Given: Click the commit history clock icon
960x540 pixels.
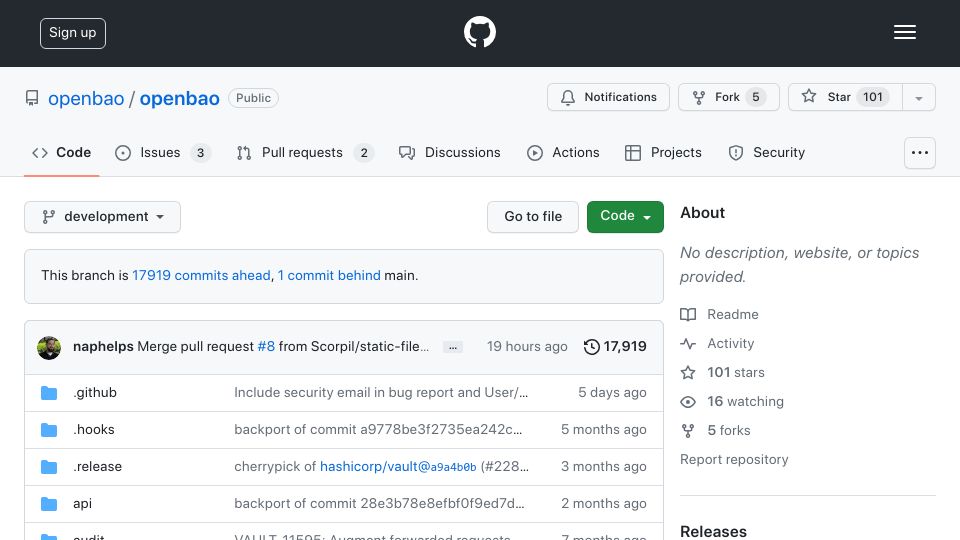Looking at the screenshot, I should (x=591, y=347).
